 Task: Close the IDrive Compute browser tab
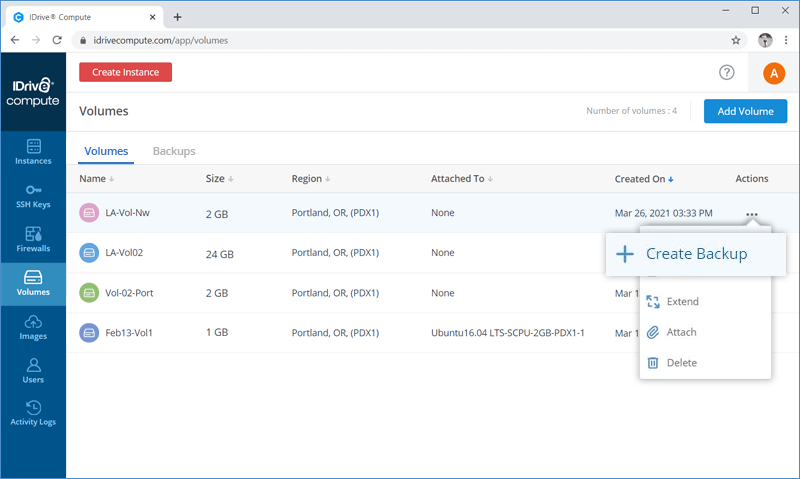point(152,17)
